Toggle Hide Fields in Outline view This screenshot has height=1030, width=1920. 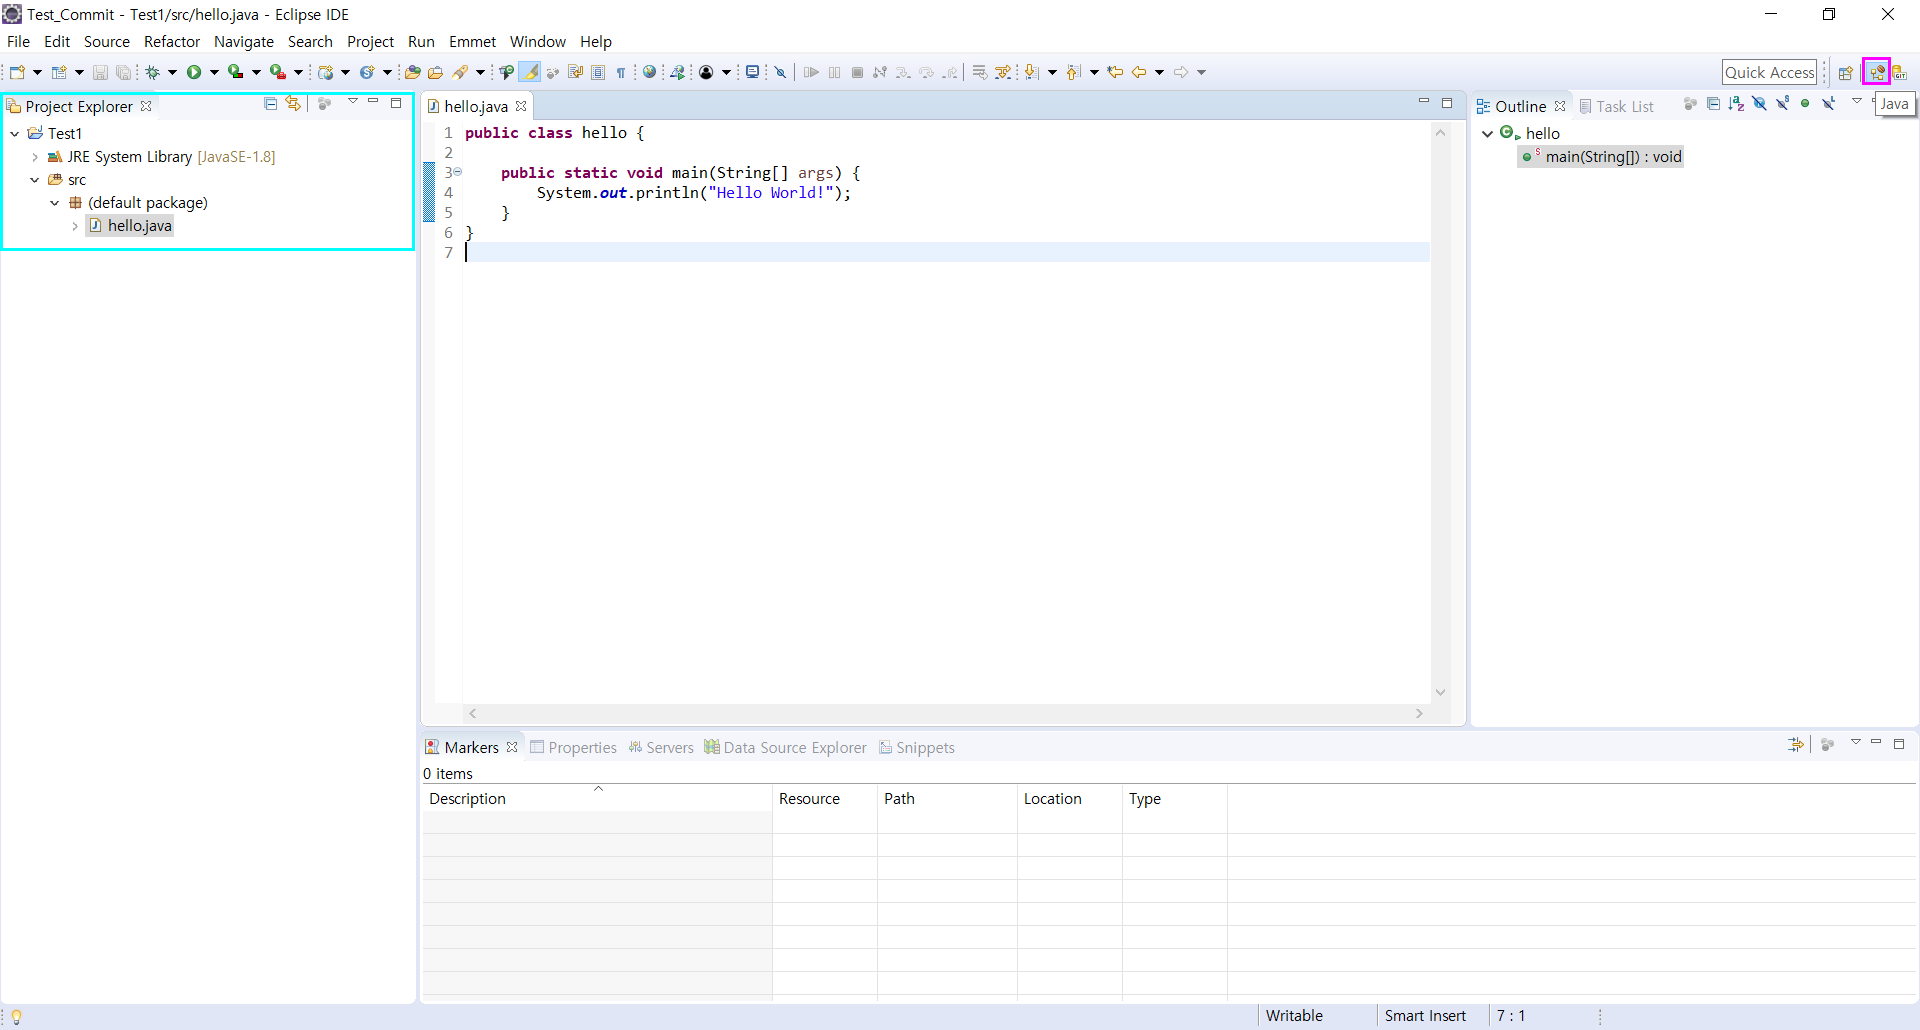(x=1759, y=104)
